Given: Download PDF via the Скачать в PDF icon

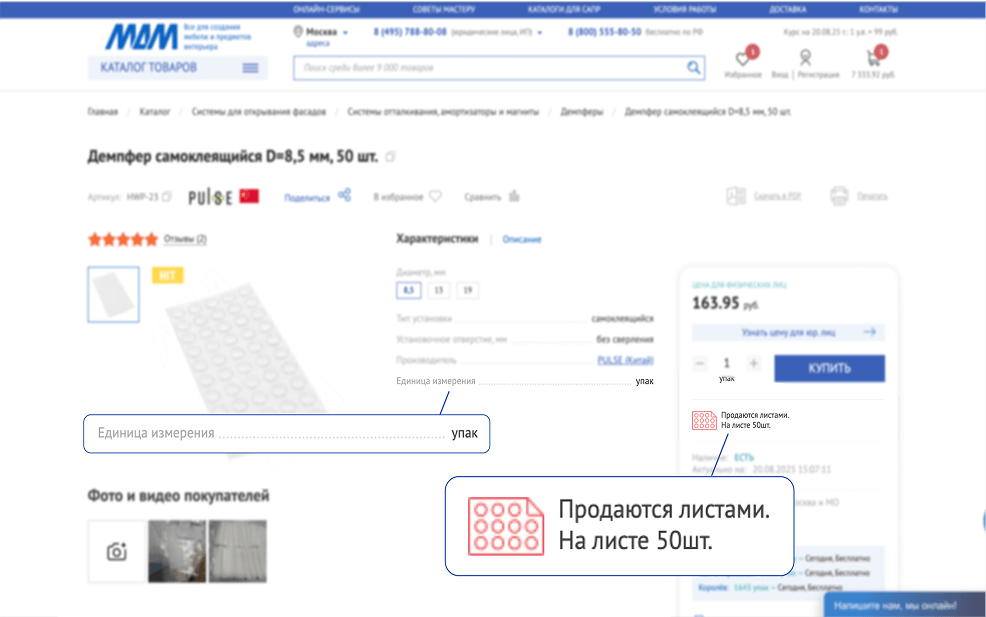Looking at the screenshot, I should pyautogui.click(x=737, y=196).
